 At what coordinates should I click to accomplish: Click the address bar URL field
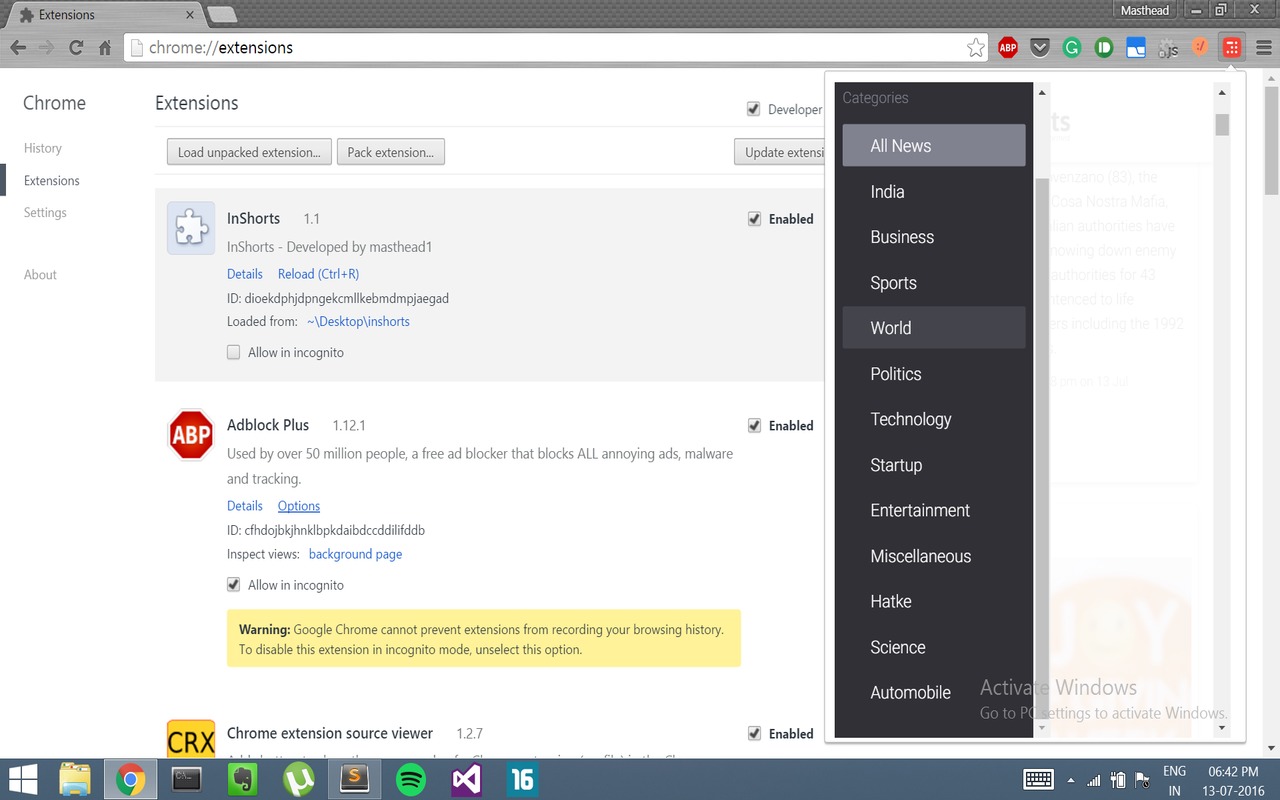tap(555, 47)
